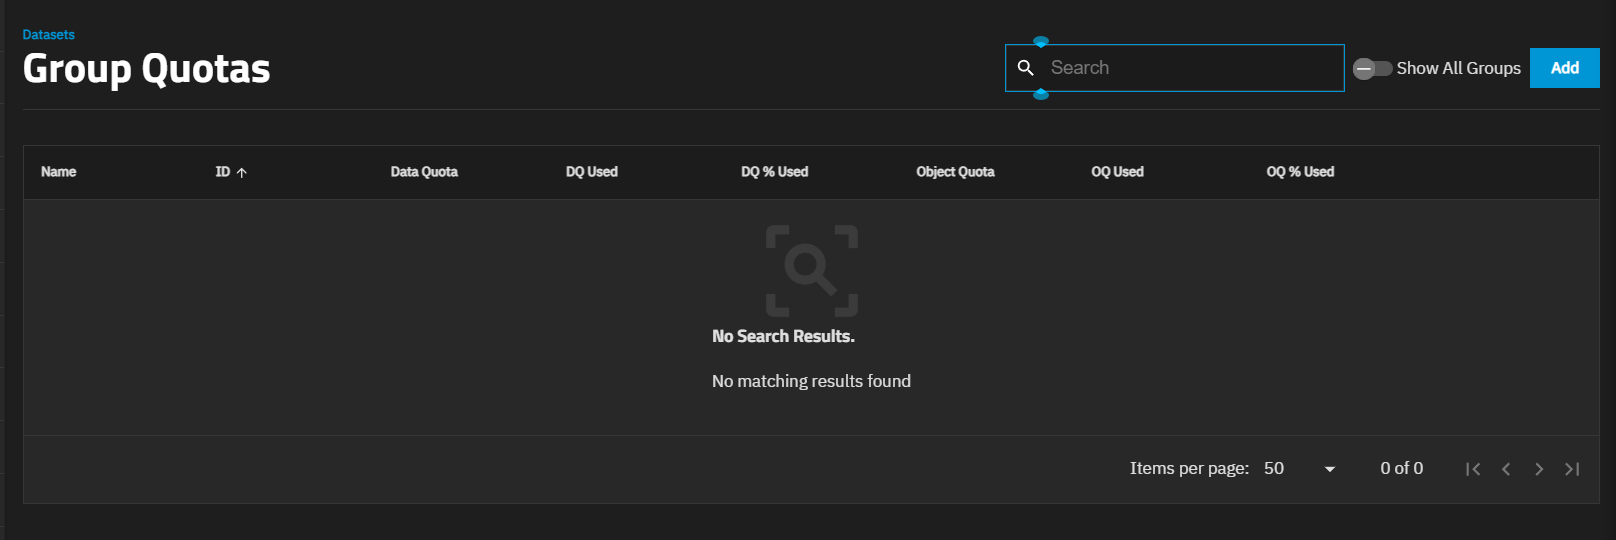Open the Items per page dropdown
Screen dimensions: 1616x540
1300,469
